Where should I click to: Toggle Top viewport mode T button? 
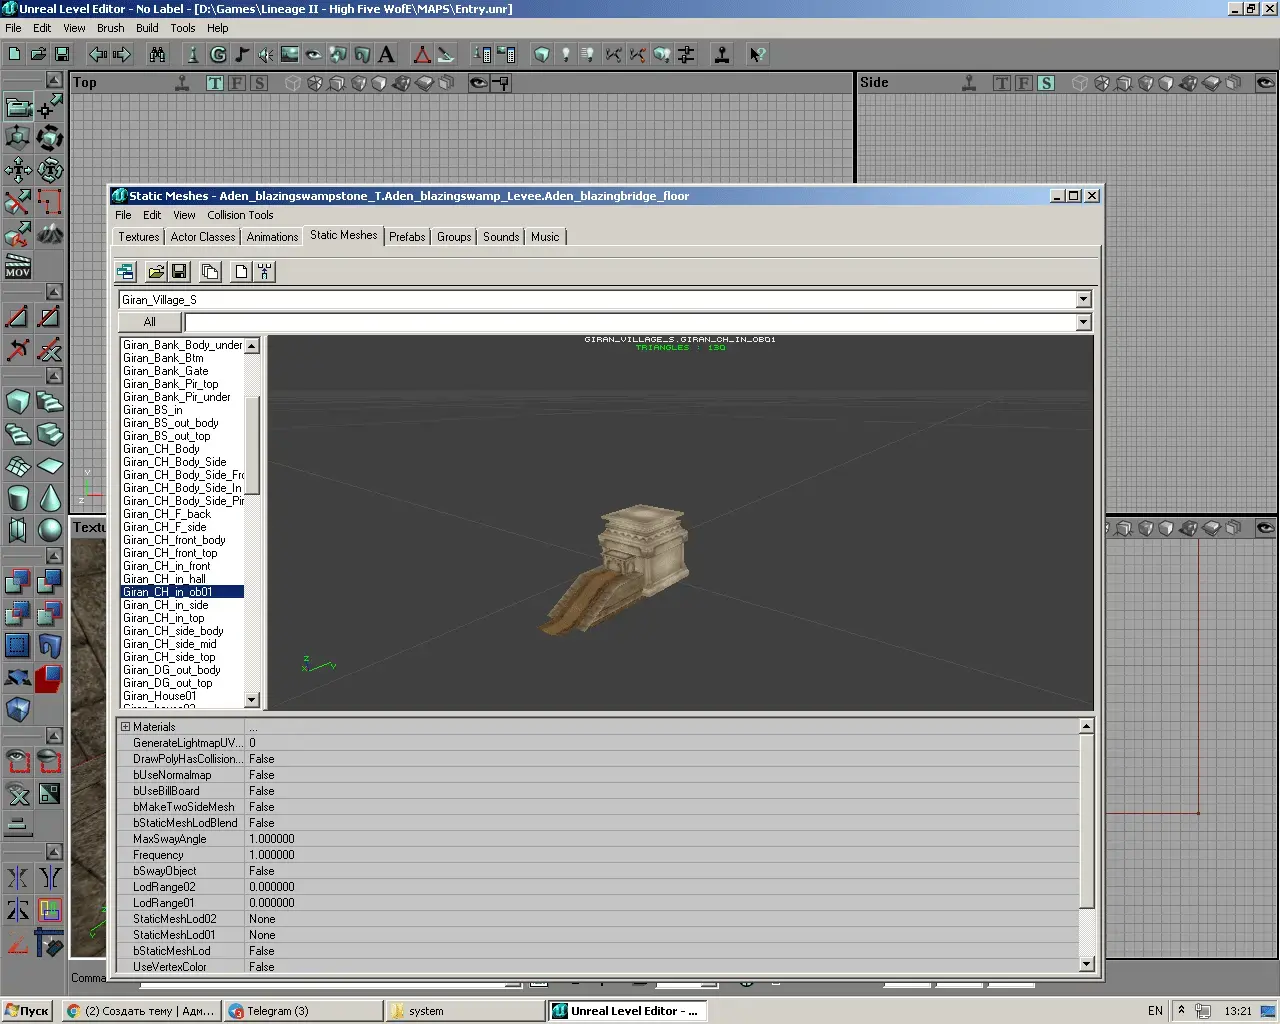(215, 83)
